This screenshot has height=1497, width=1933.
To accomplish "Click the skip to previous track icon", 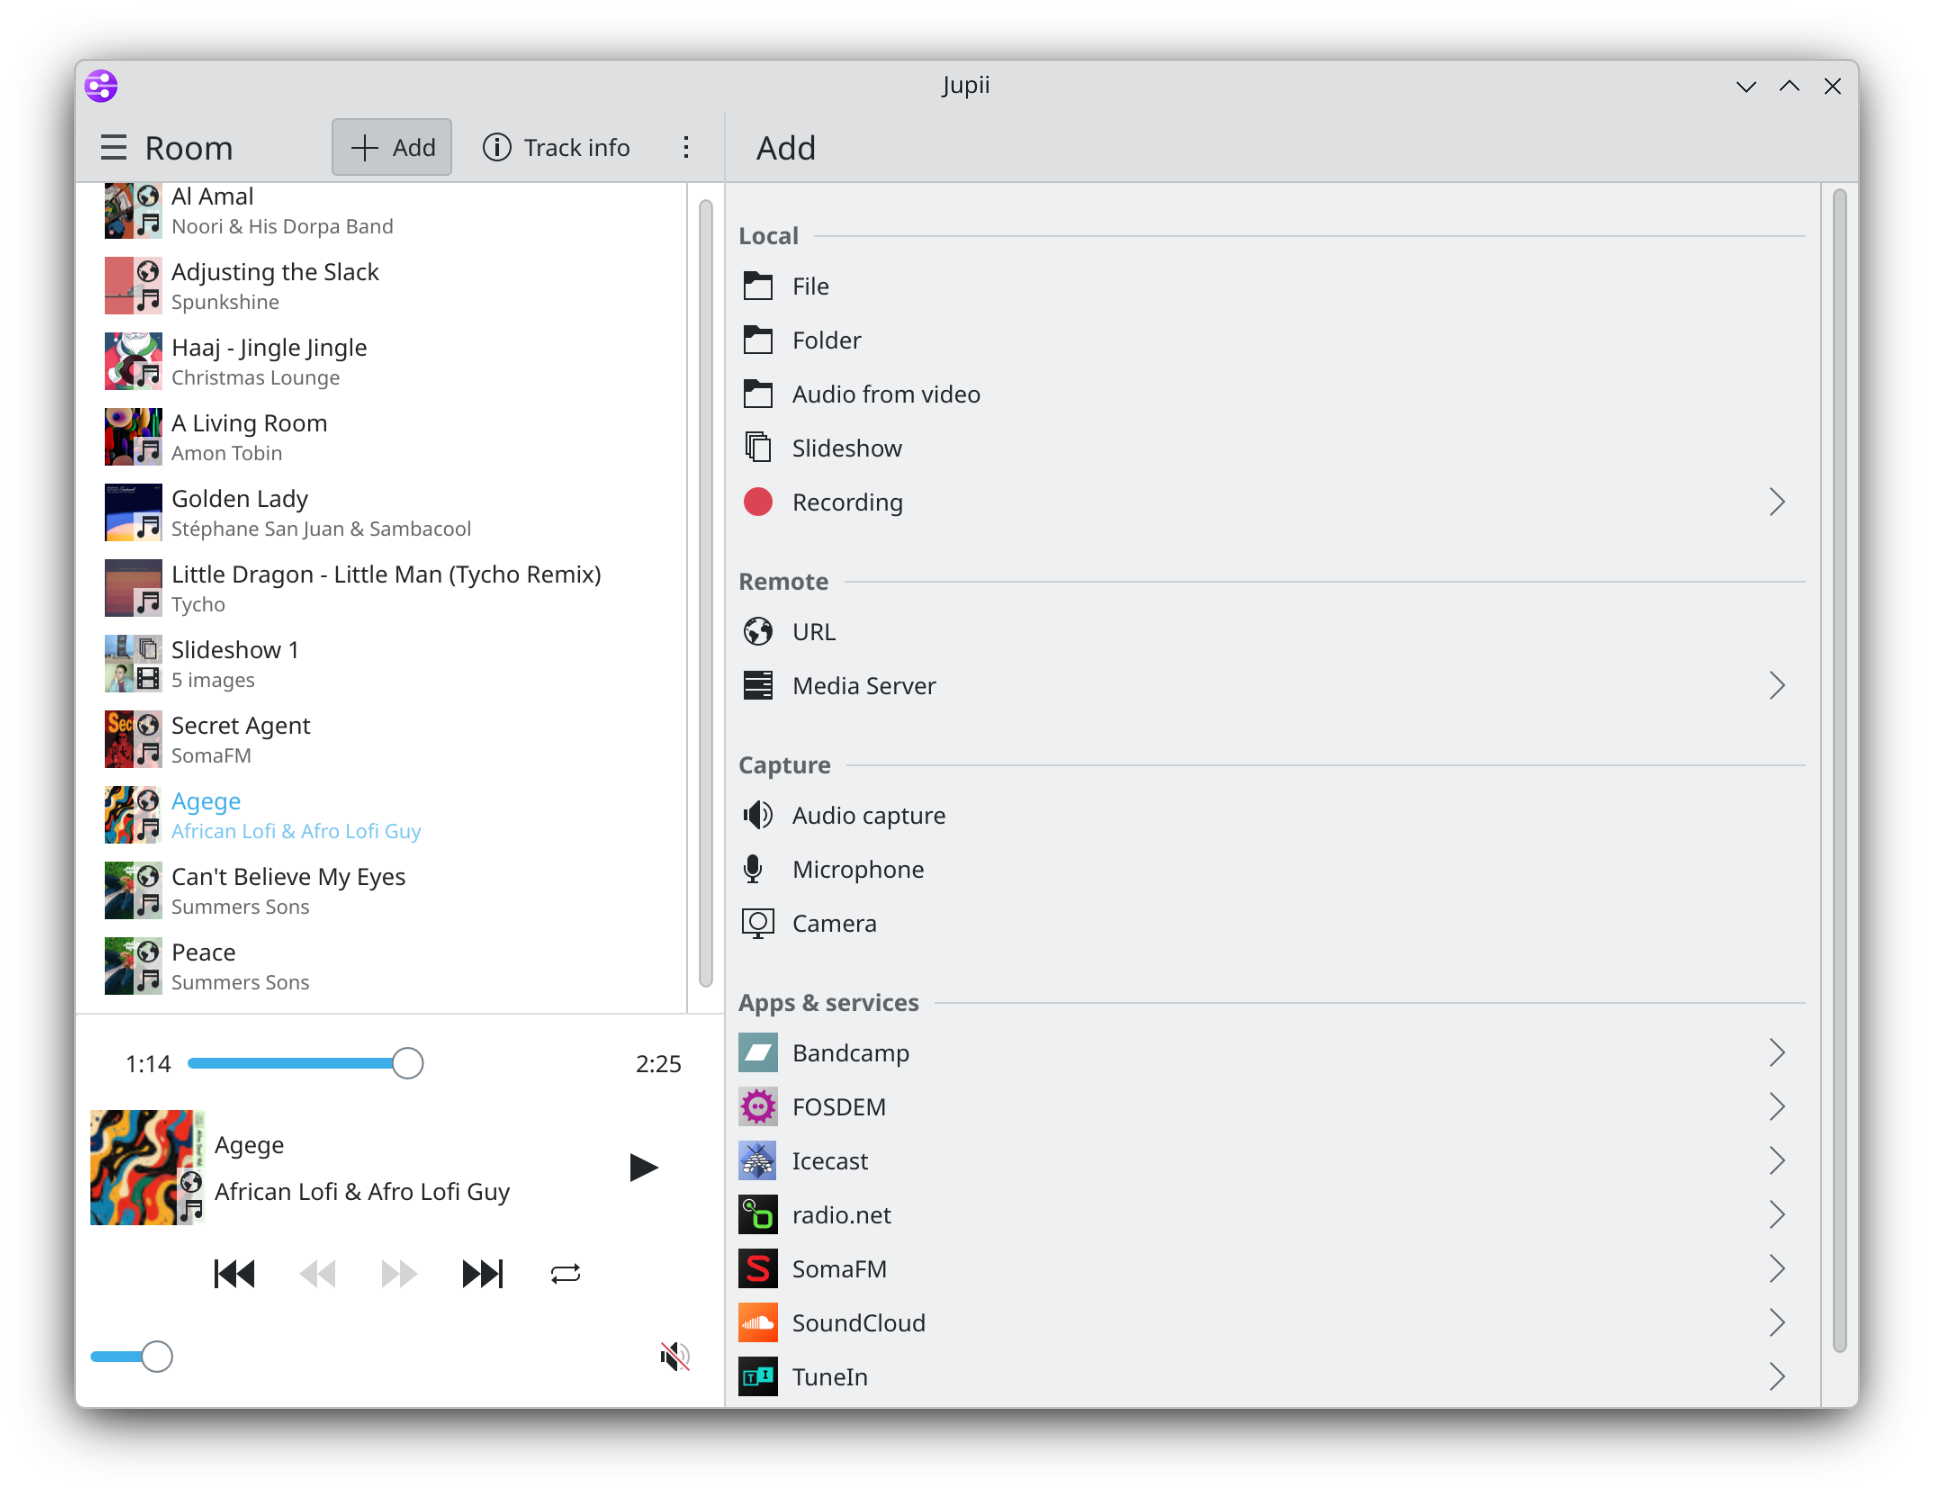I will pyautogui.click(x=234, y=1273).
